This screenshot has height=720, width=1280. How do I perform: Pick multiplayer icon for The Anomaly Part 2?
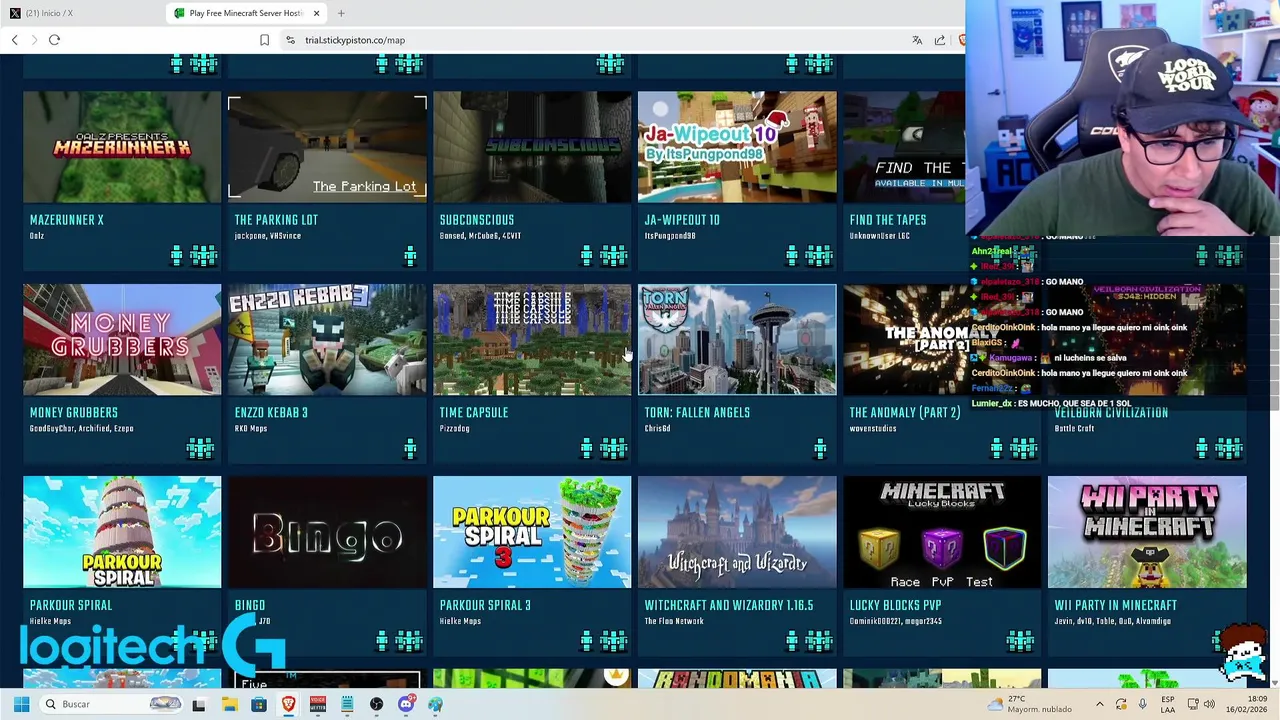click(1024, 449)
